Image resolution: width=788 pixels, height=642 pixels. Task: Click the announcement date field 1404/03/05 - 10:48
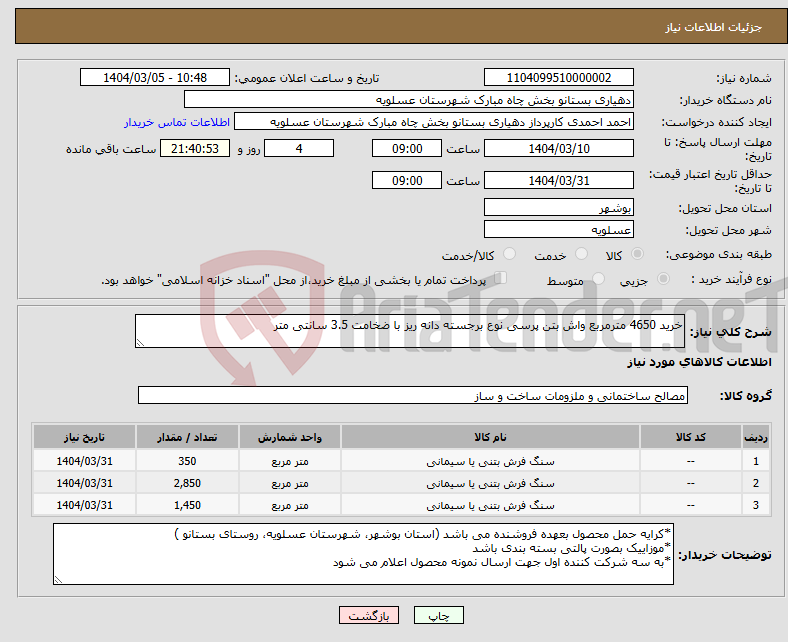pyautogui.click(x=155, y=77)
